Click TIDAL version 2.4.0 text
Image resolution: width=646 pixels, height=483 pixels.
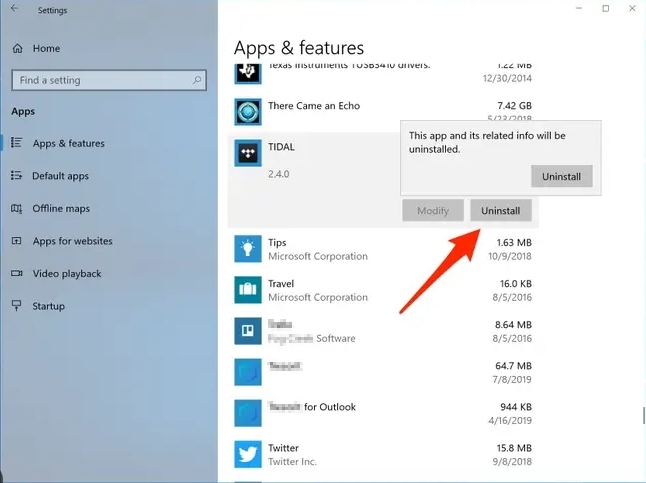[279, 174]
